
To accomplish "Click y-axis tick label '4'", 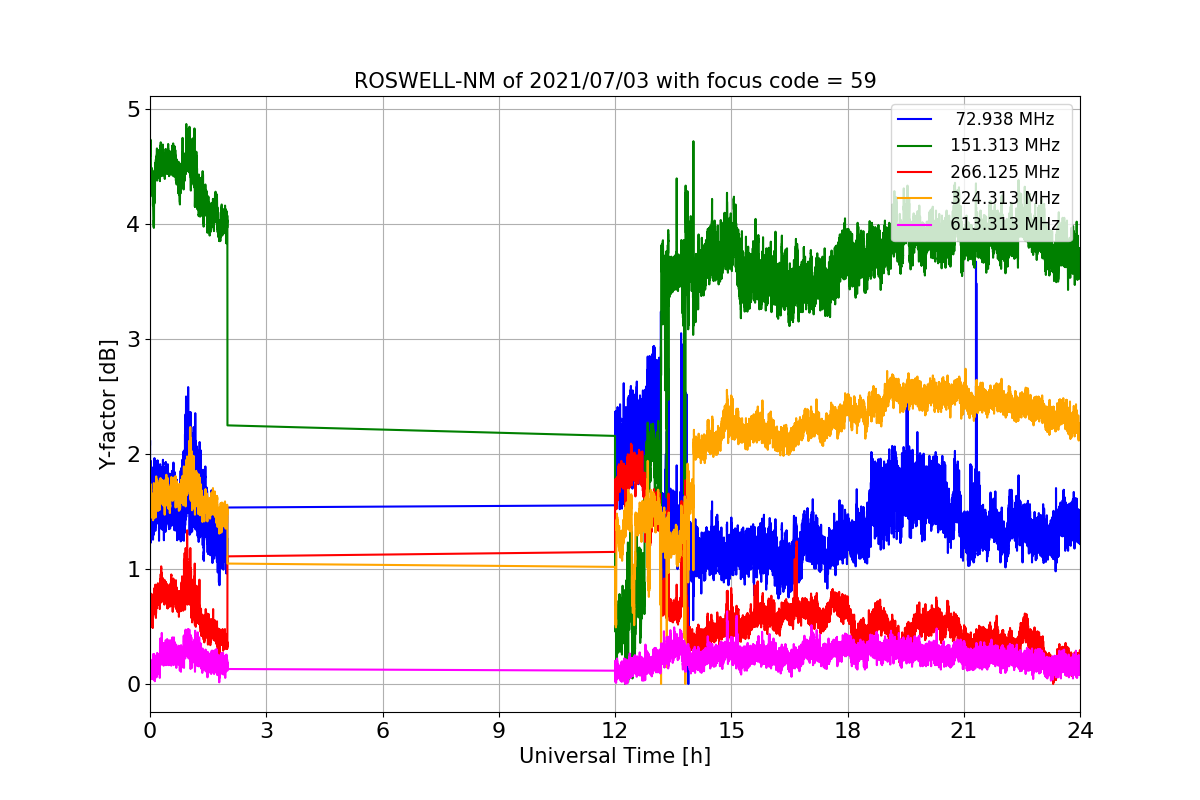I will [x=134, y=224].
